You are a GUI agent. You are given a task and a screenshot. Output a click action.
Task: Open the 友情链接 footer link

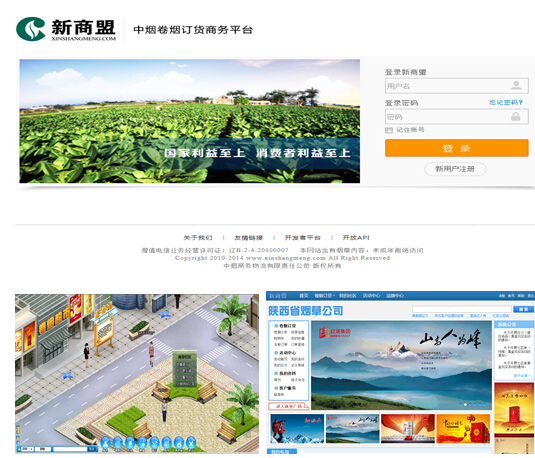[248, 238]
